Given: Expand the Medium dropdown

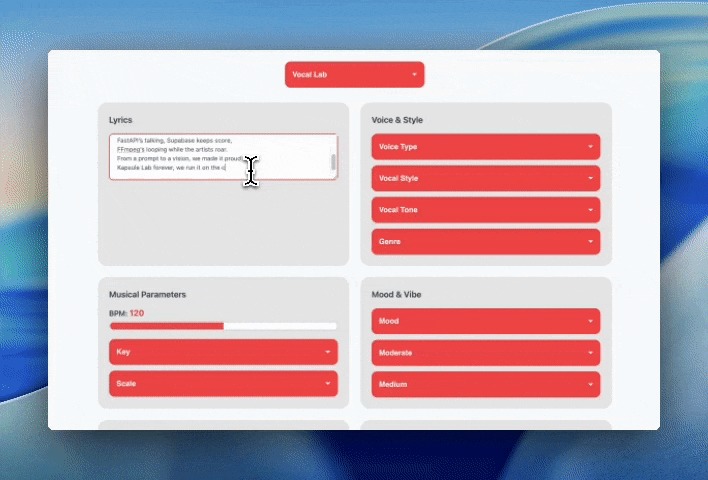Looking at the screenshot, I should click(x=486, y=384).
